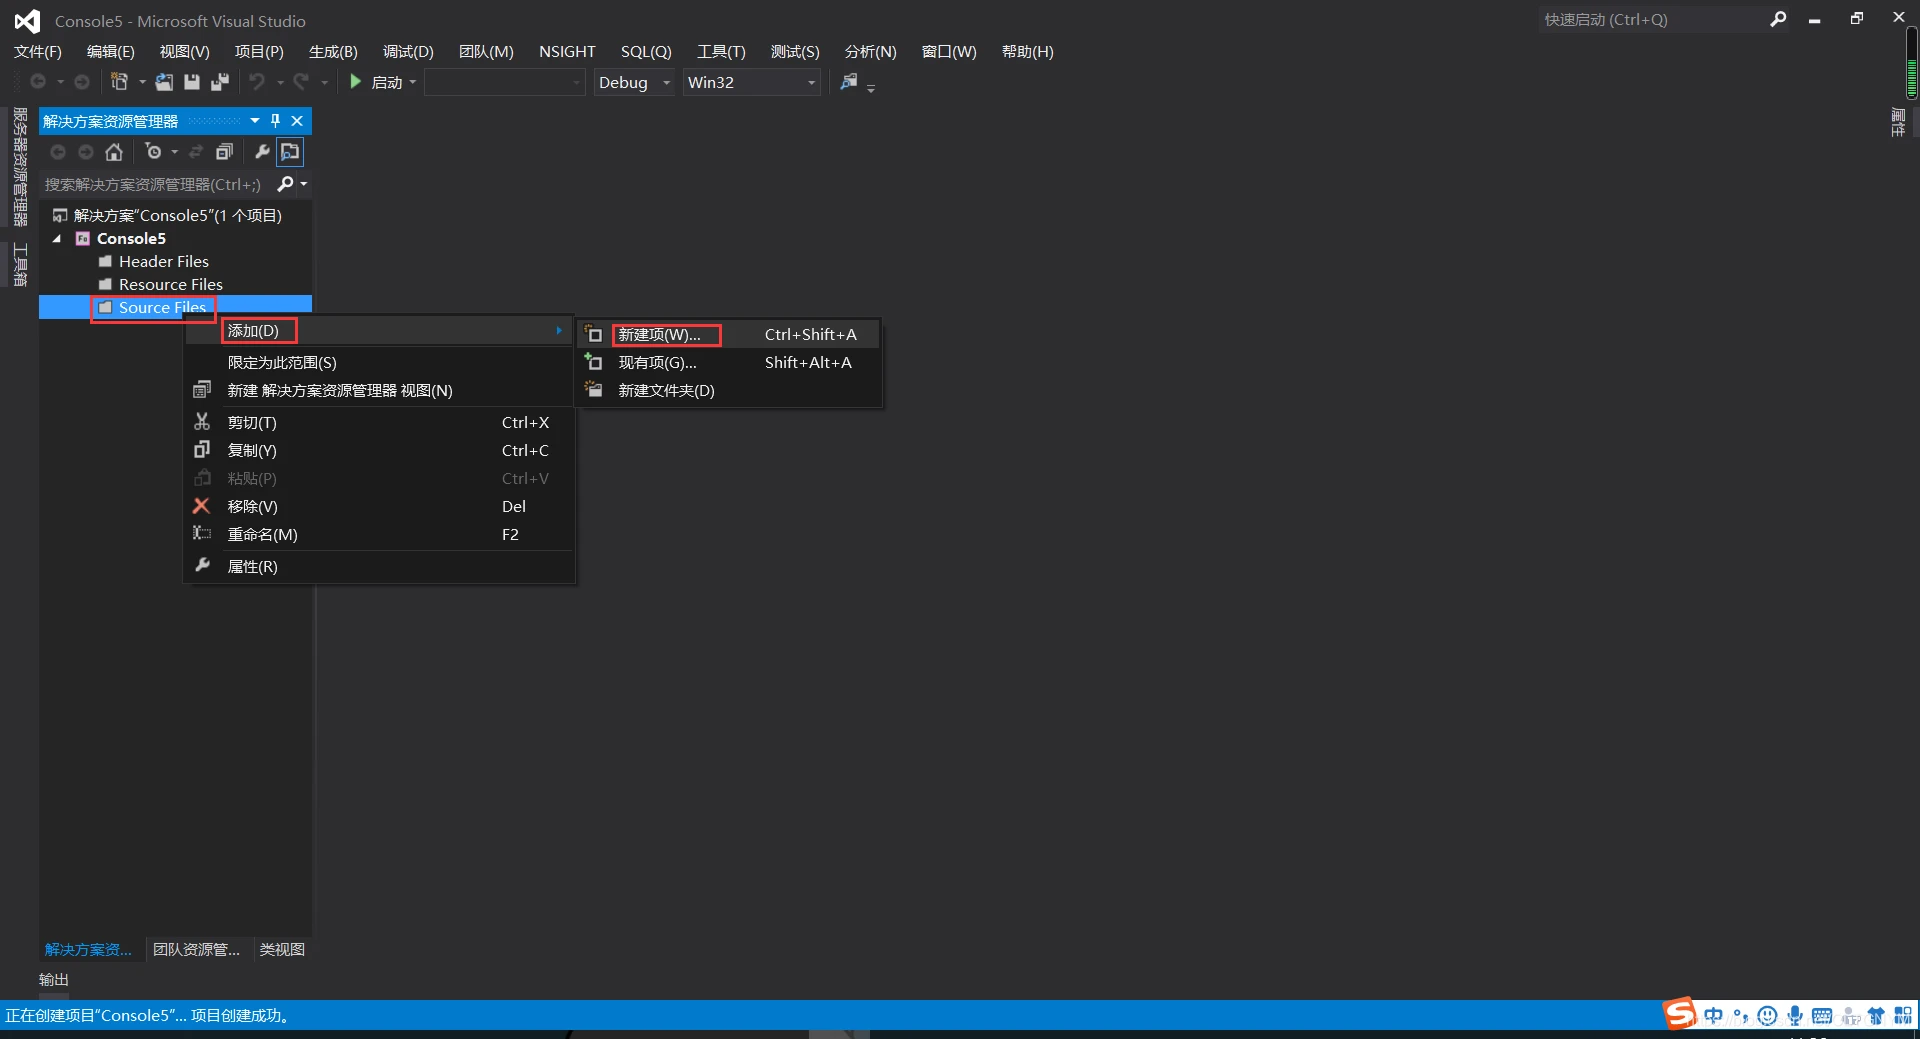This screenshot has width=1920, height=1039.
Task: Click the Open File toolbar icon
Action: pyautogui.click(x=164, y=82)
